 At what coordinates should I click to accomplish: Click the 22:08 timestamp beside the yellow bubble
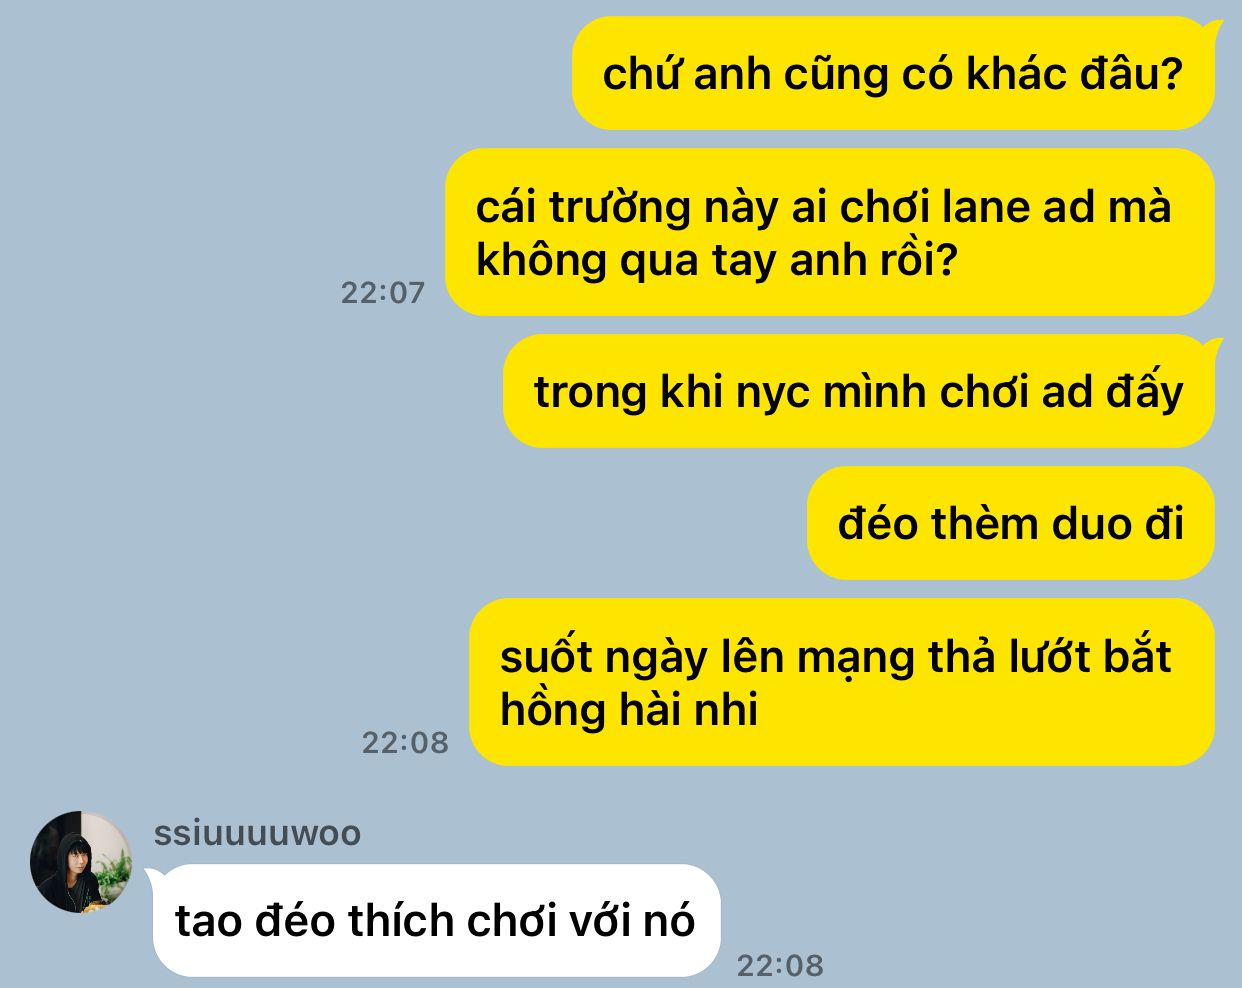(x=405, y=742)
